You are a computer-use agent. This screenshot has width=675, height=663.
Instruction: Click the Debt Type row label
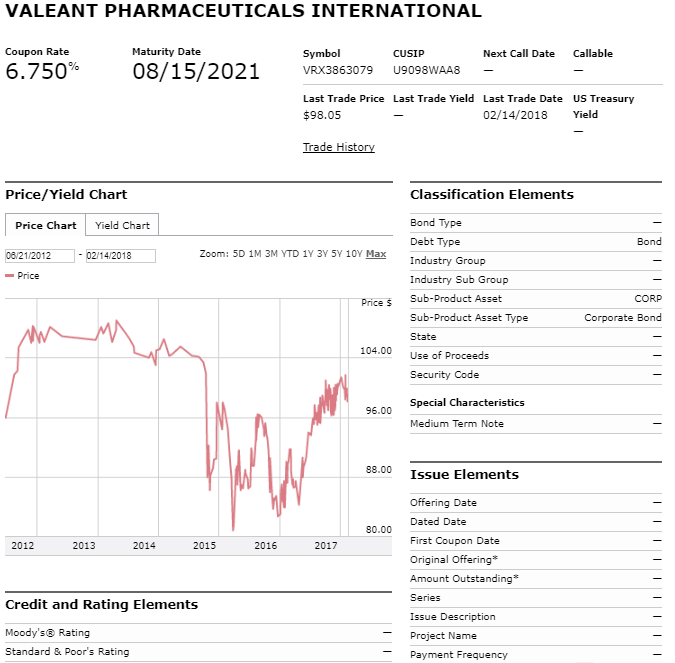tap(435, 242)
